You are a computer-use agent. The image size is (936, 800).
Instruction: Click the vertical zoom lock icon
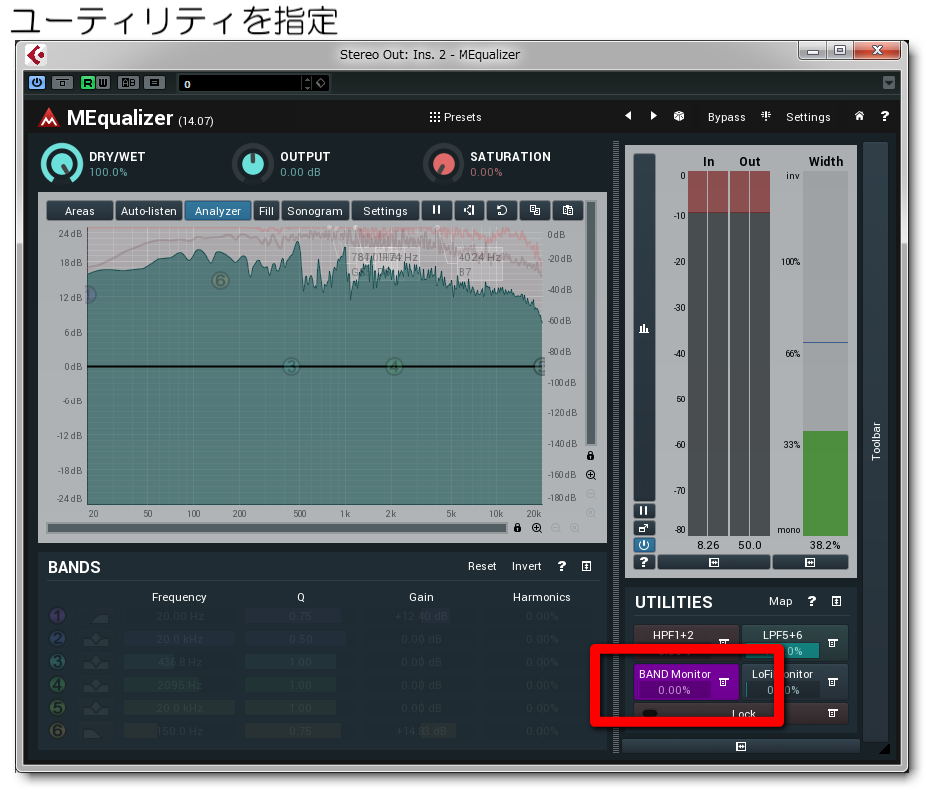(x=590, y=456)
